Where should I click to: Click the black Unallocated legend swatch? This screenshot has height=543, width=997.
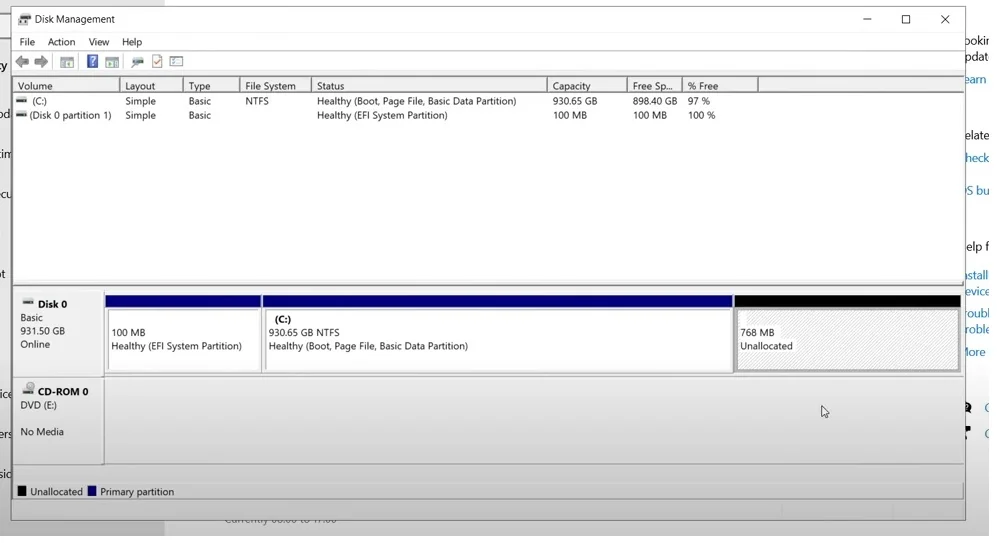[22, 491]
